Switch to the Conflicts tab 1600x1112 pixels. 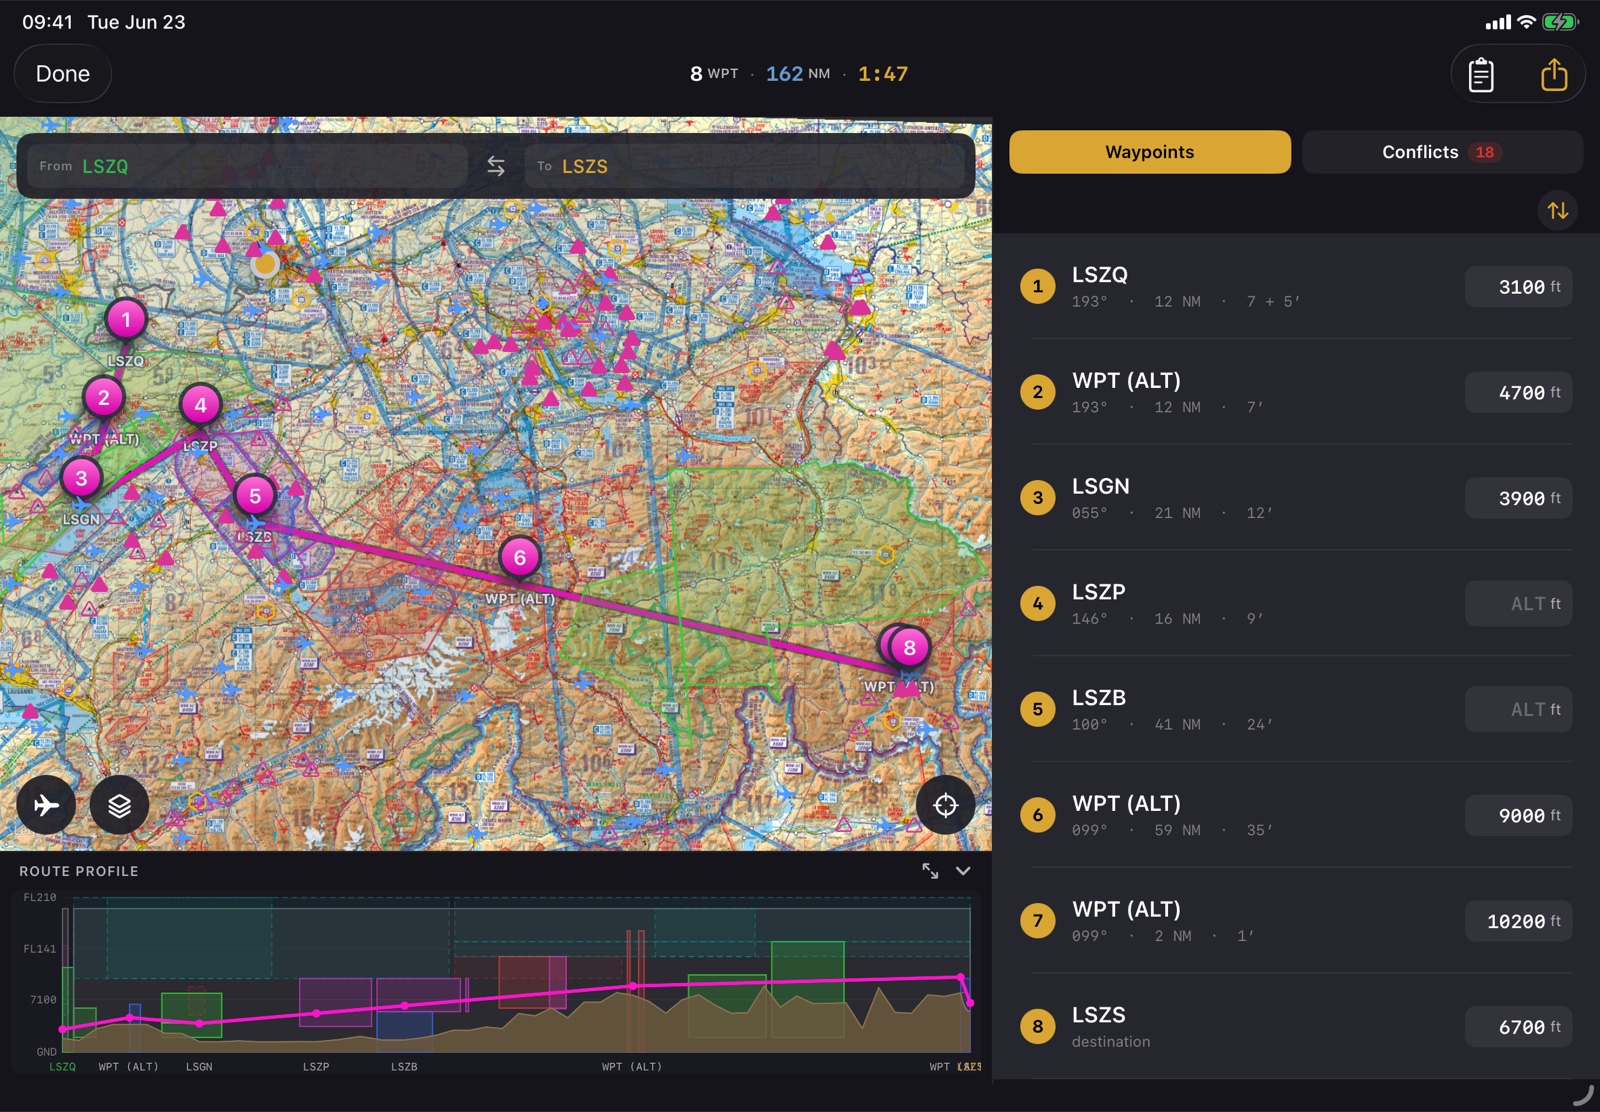1442,152
